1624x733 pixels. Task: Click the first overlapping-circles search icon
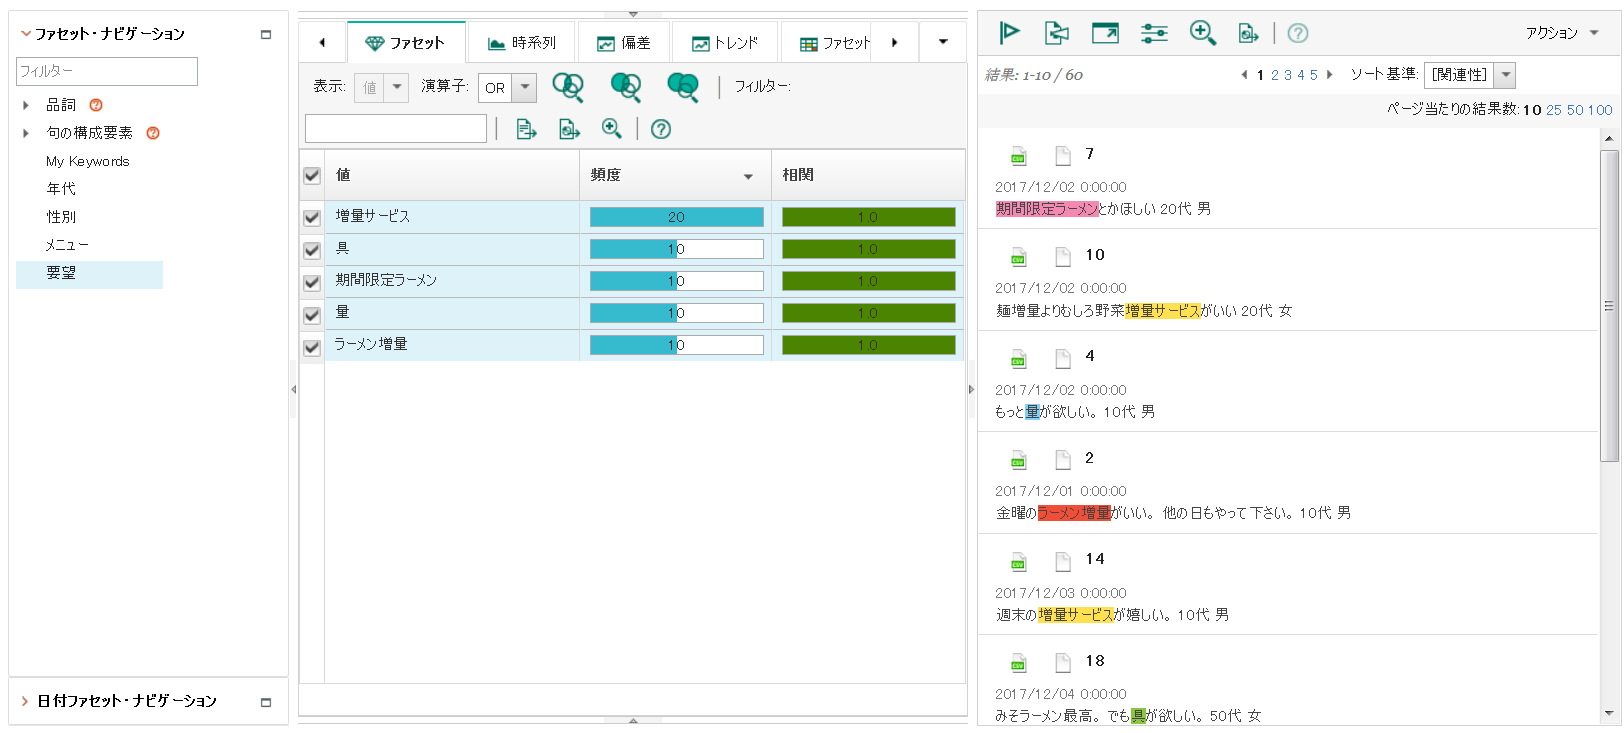click(568, 87)
